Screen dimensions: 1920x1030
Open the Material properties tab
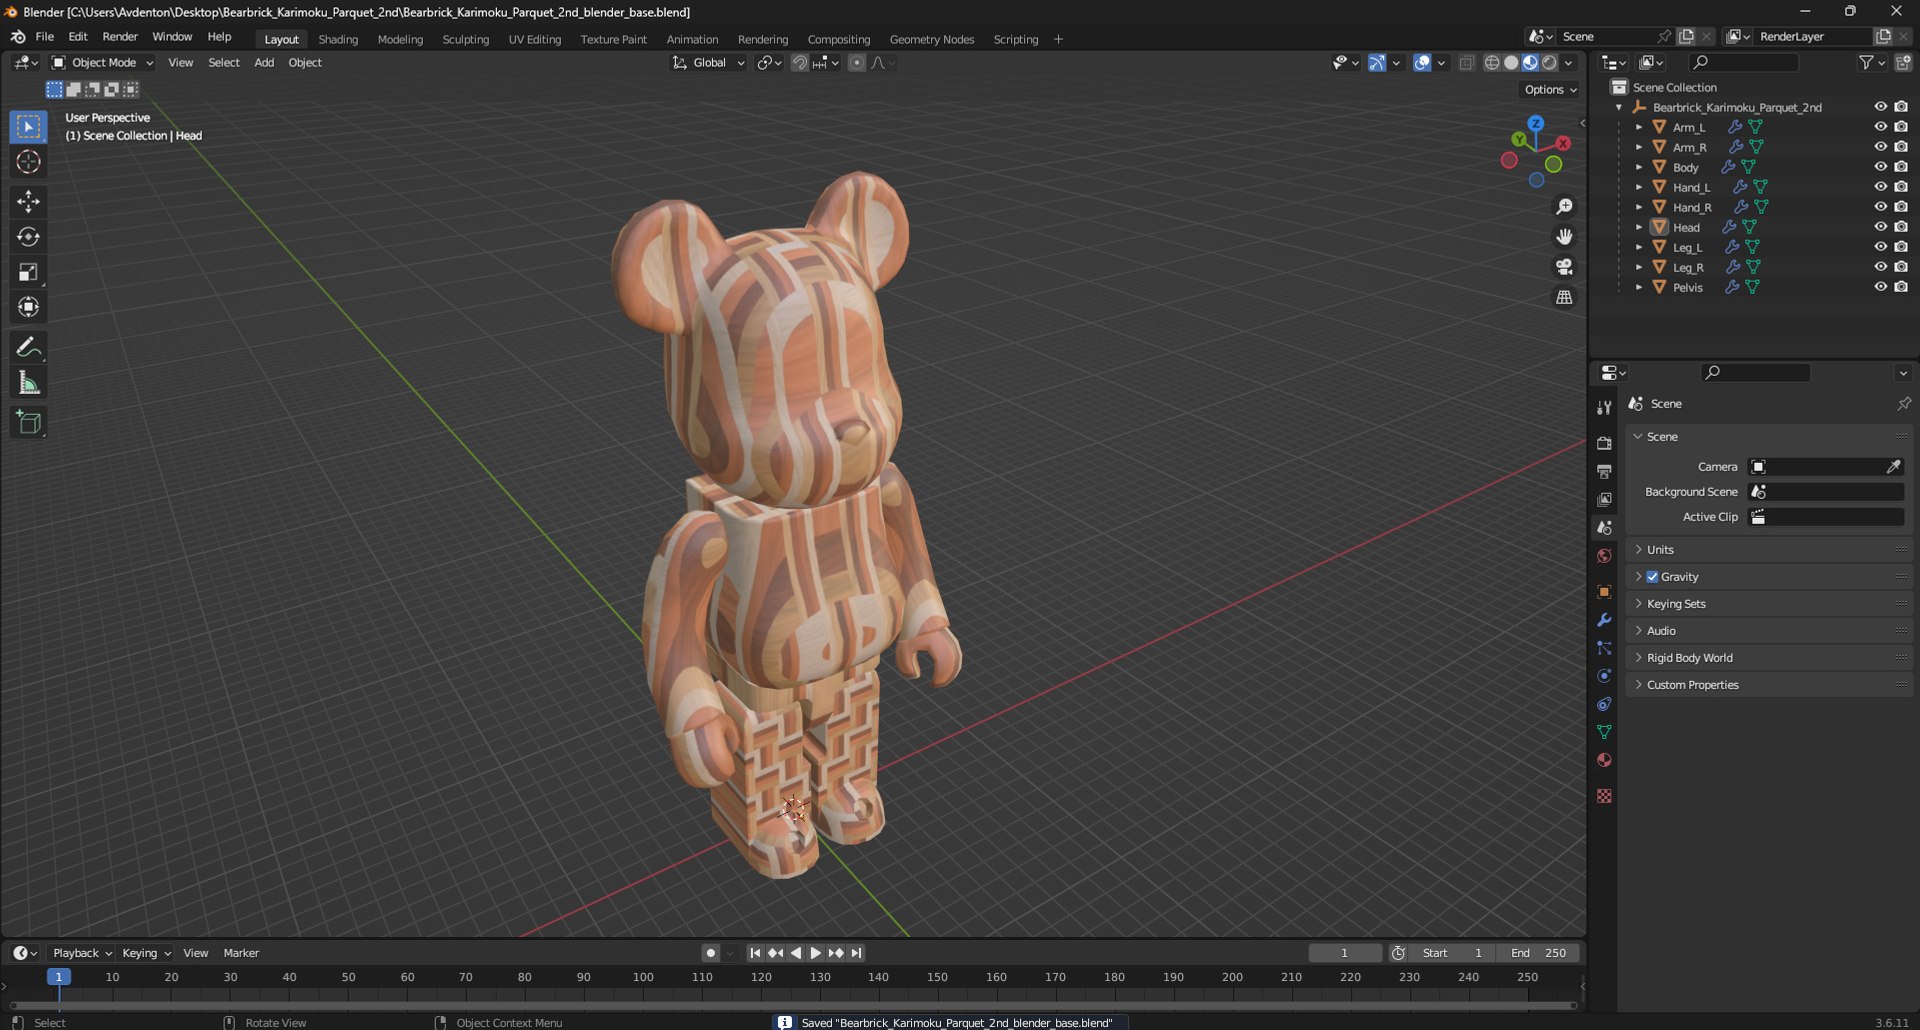coord(1604,760)
